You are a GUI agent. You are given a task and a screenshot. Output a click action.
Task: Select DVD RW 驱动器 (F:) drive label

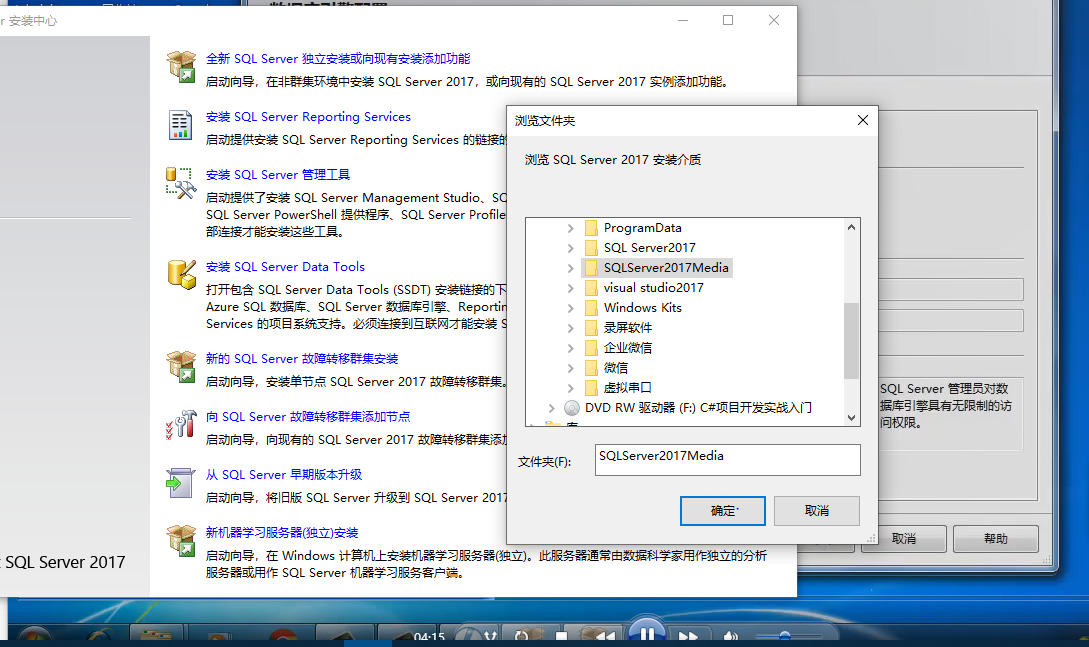coord(698,407)
